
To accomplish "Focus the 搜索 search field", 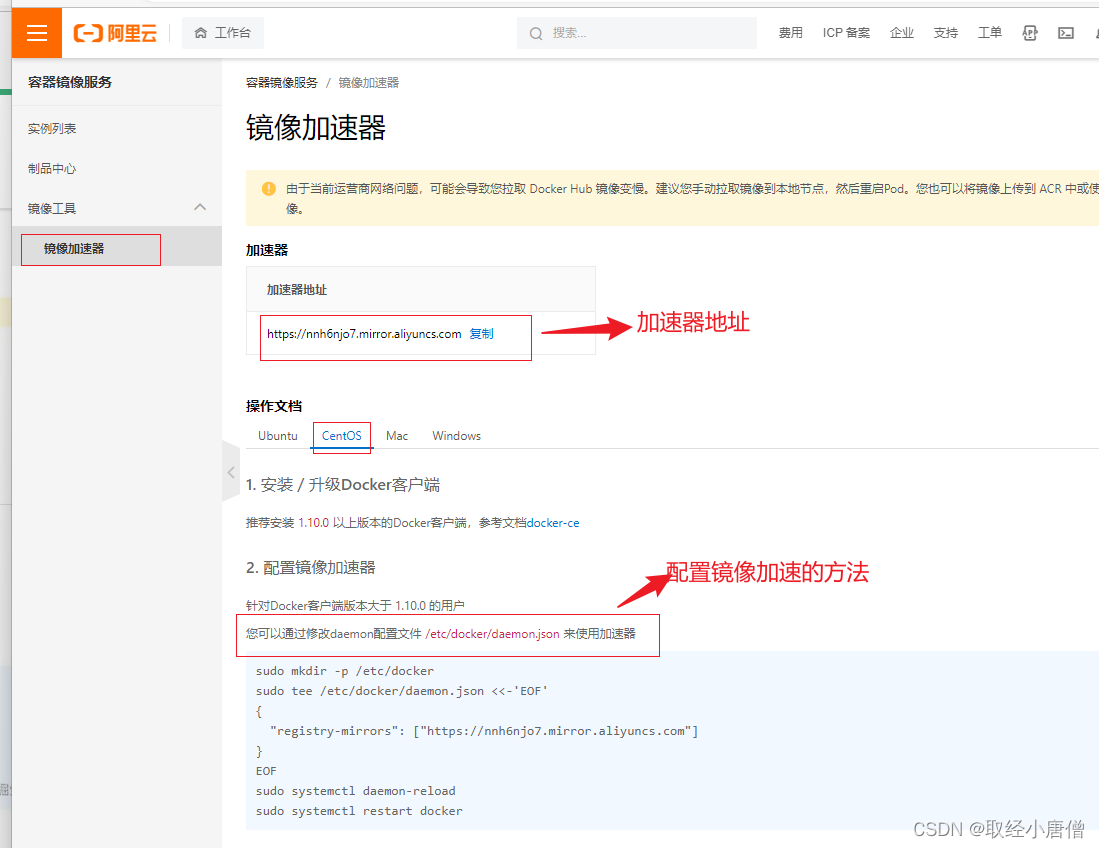I will pyautogui.click(x=636, y=33).
